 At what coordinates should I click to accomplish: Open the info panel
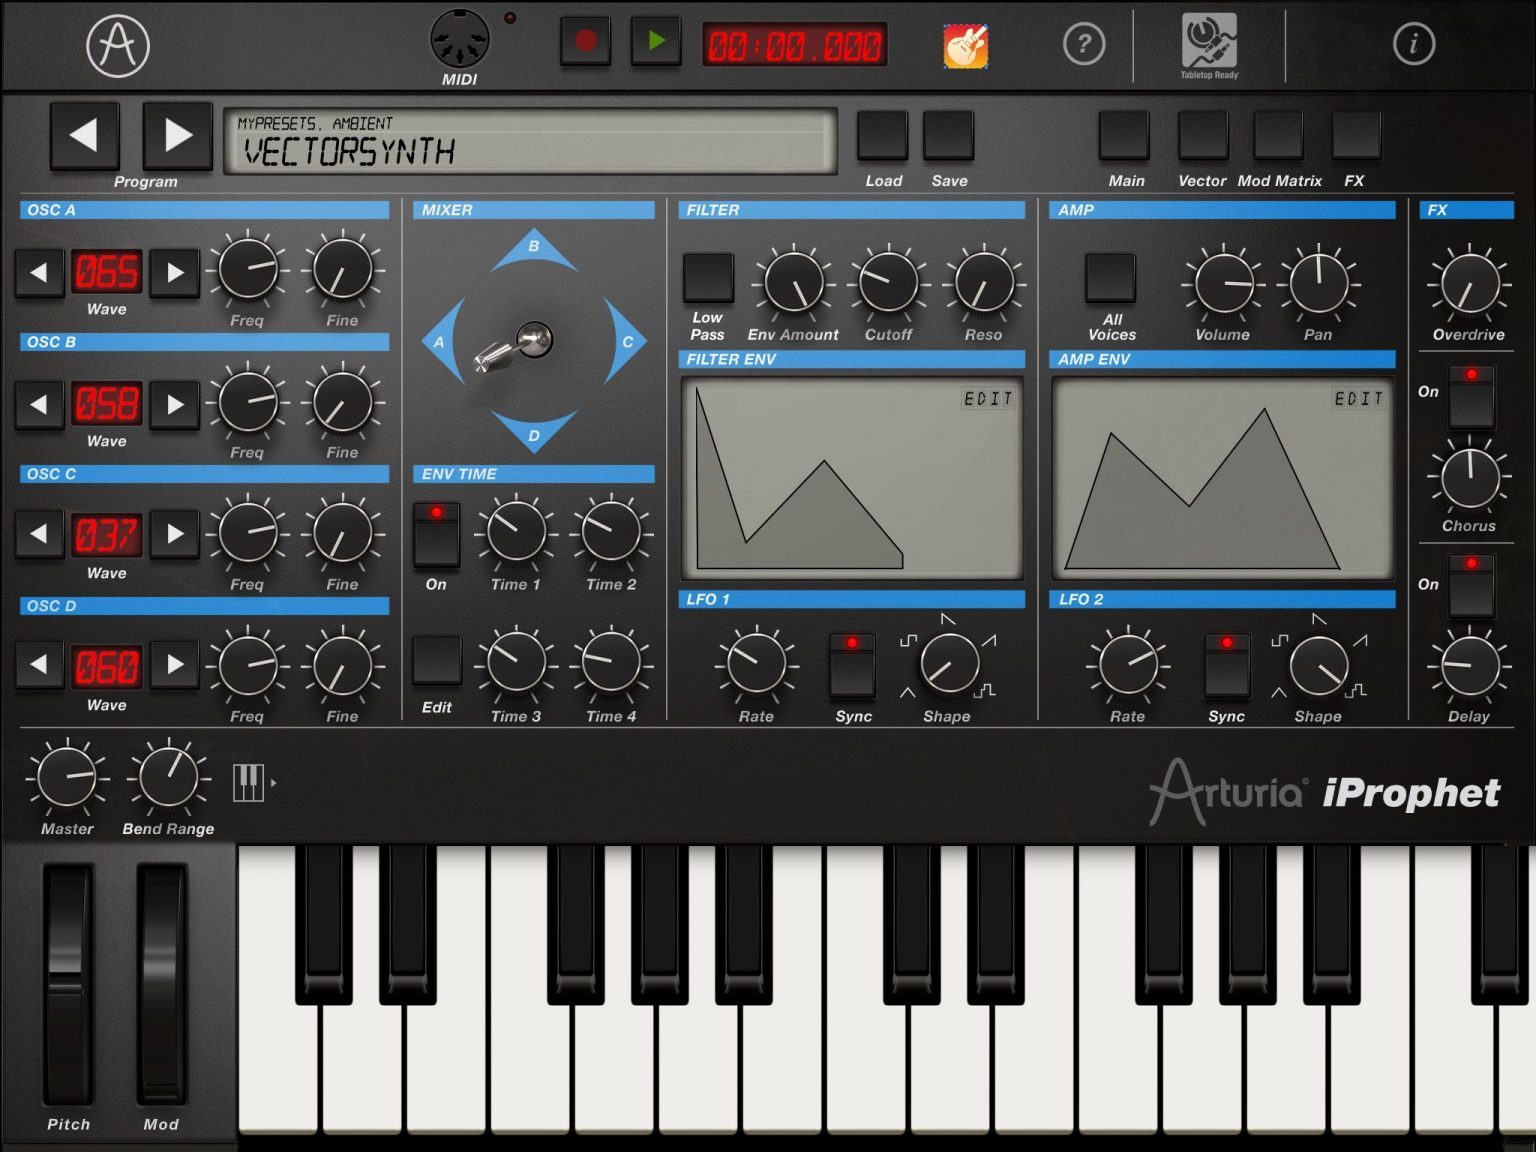point(1414,44)
